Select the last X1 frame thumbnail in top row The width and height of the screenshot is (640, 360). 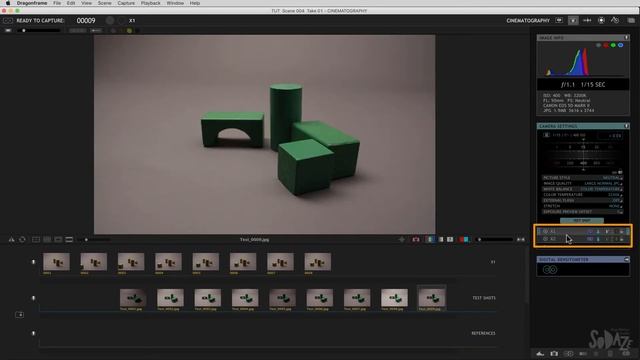tap(318, 262)
